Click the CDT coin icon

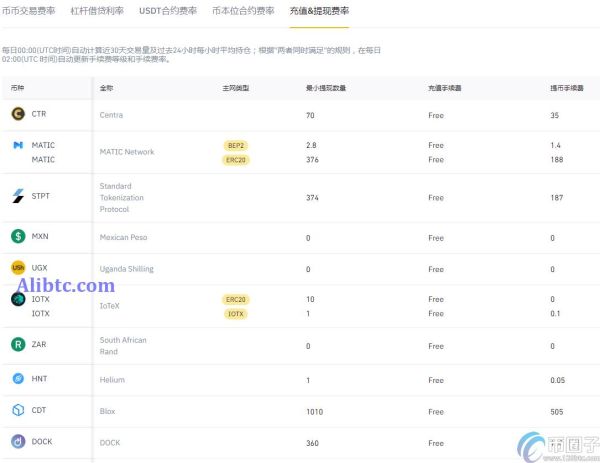pos(18,410)
